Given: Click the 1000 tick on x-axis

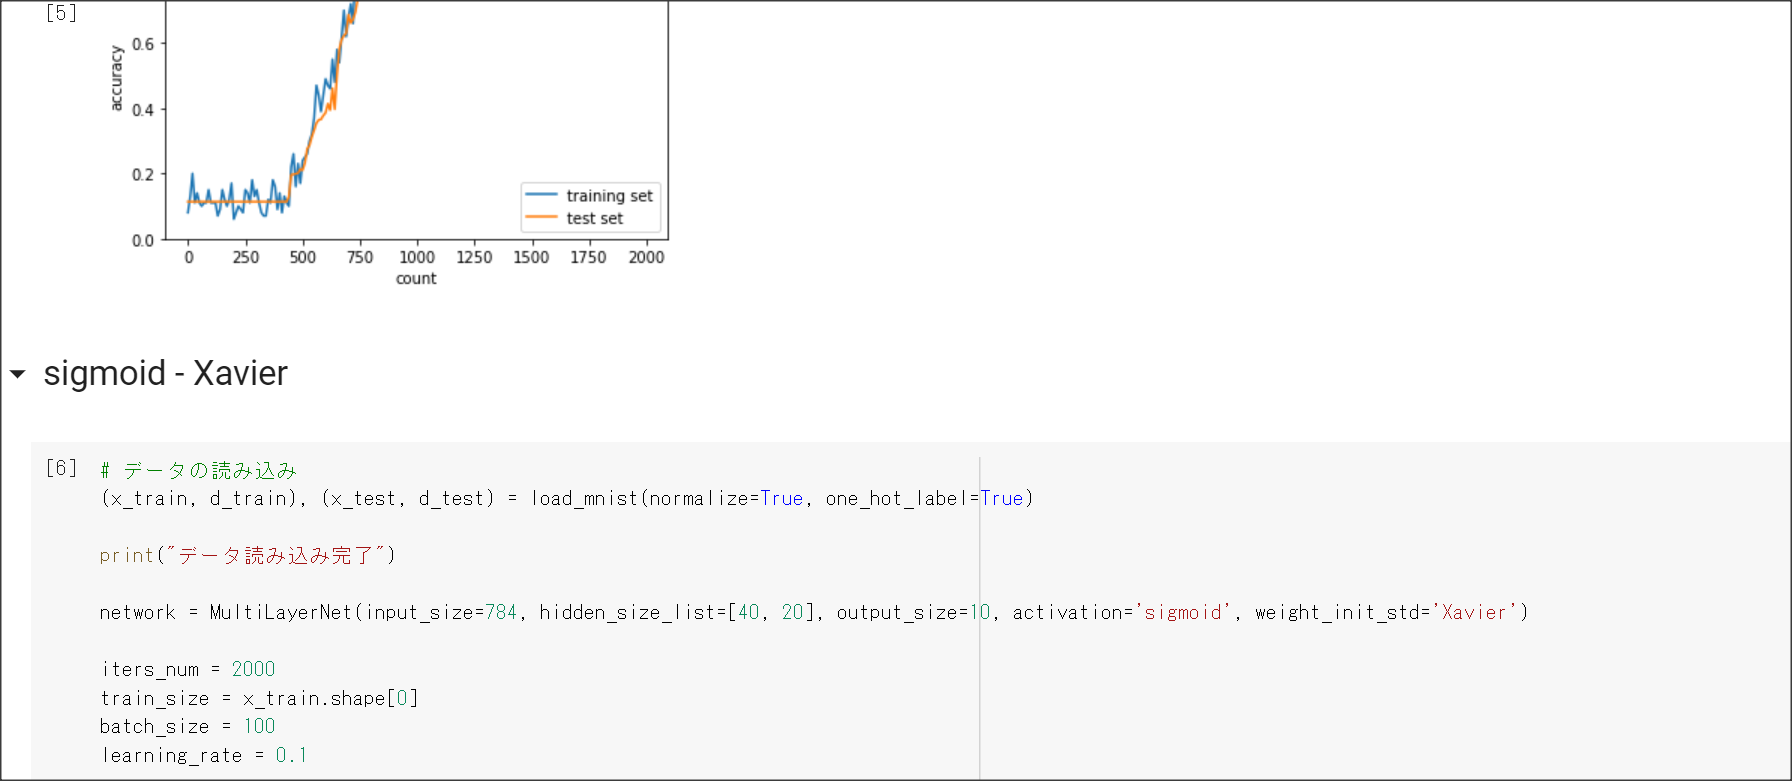Looking at the screenshot, I should pos(417,257).
